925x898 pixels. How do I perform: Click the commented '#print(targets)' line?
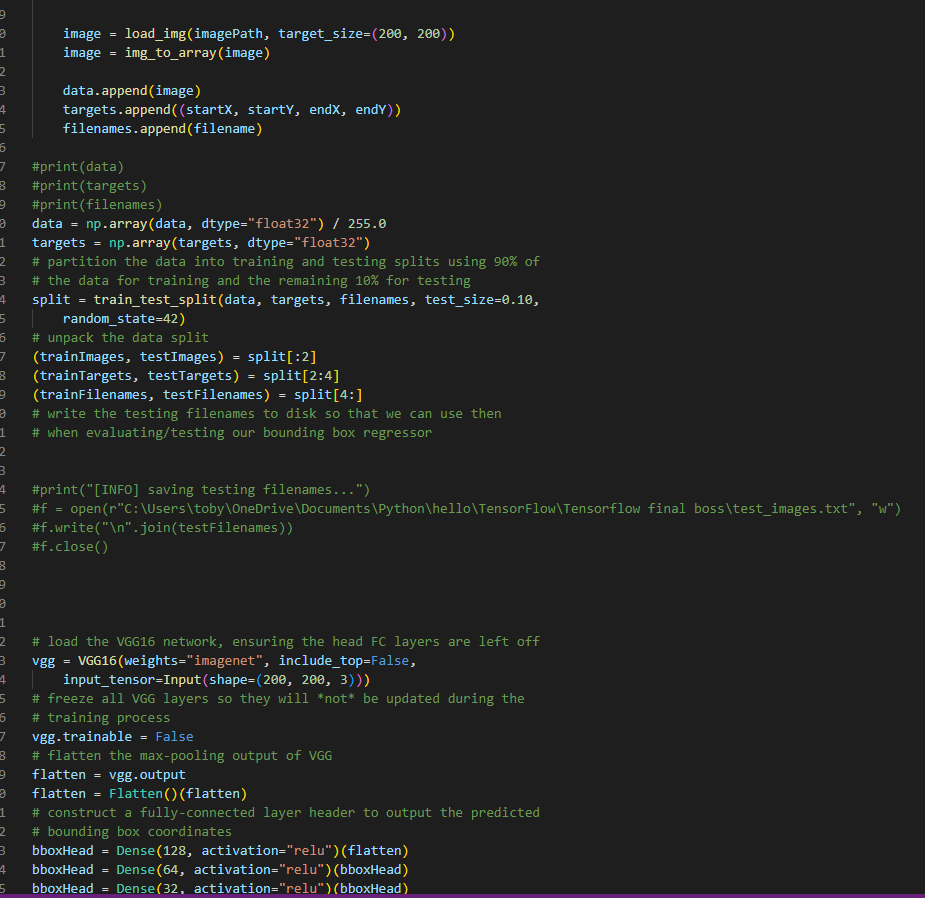(x=89, y=186)
